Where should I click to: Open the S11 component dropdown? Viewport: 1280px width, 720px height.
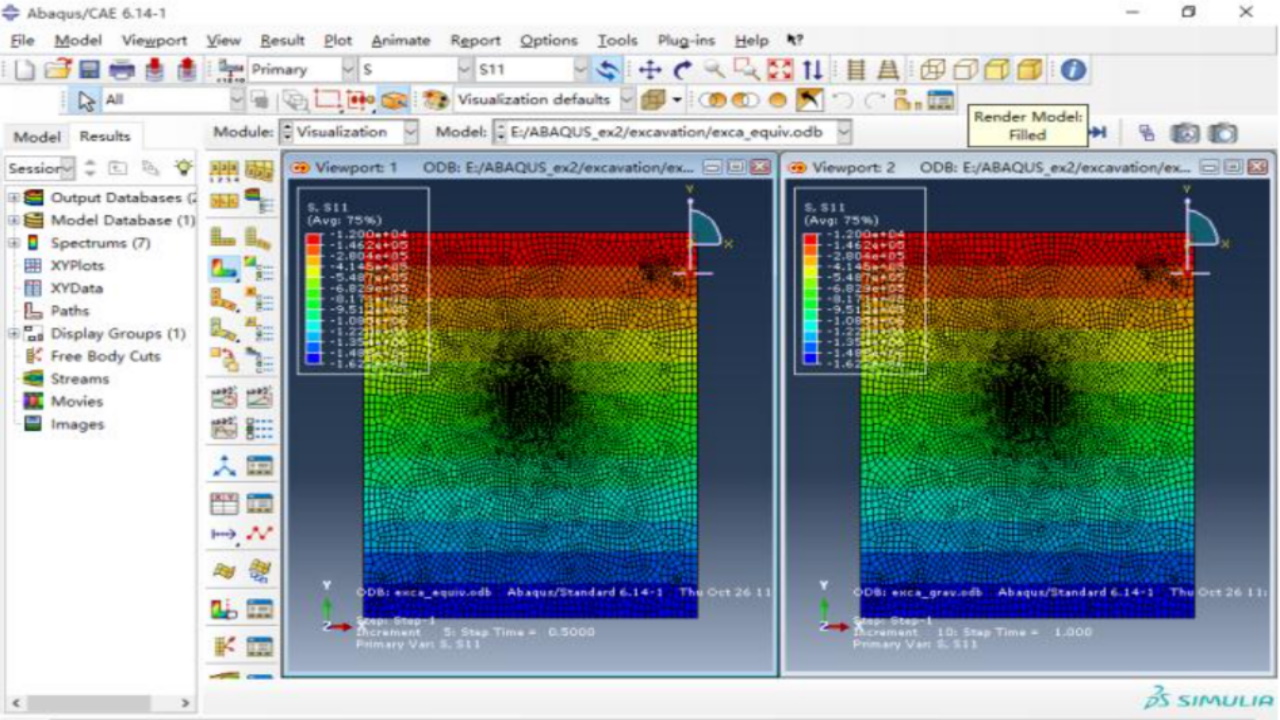[580, 70]
